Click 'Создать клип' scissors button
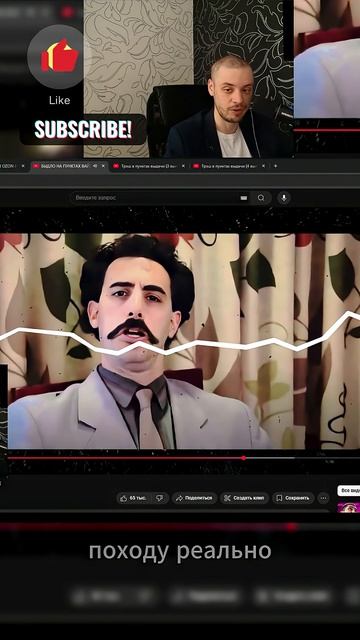 [x=244, y=498]
